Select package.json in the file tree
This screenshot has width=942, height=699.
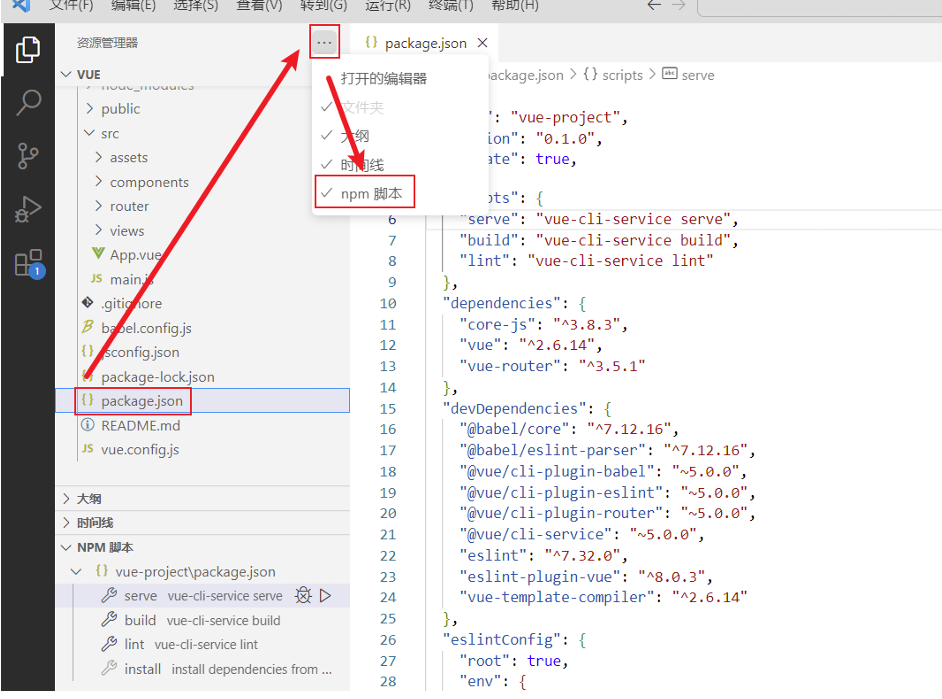tap(202, 401)
